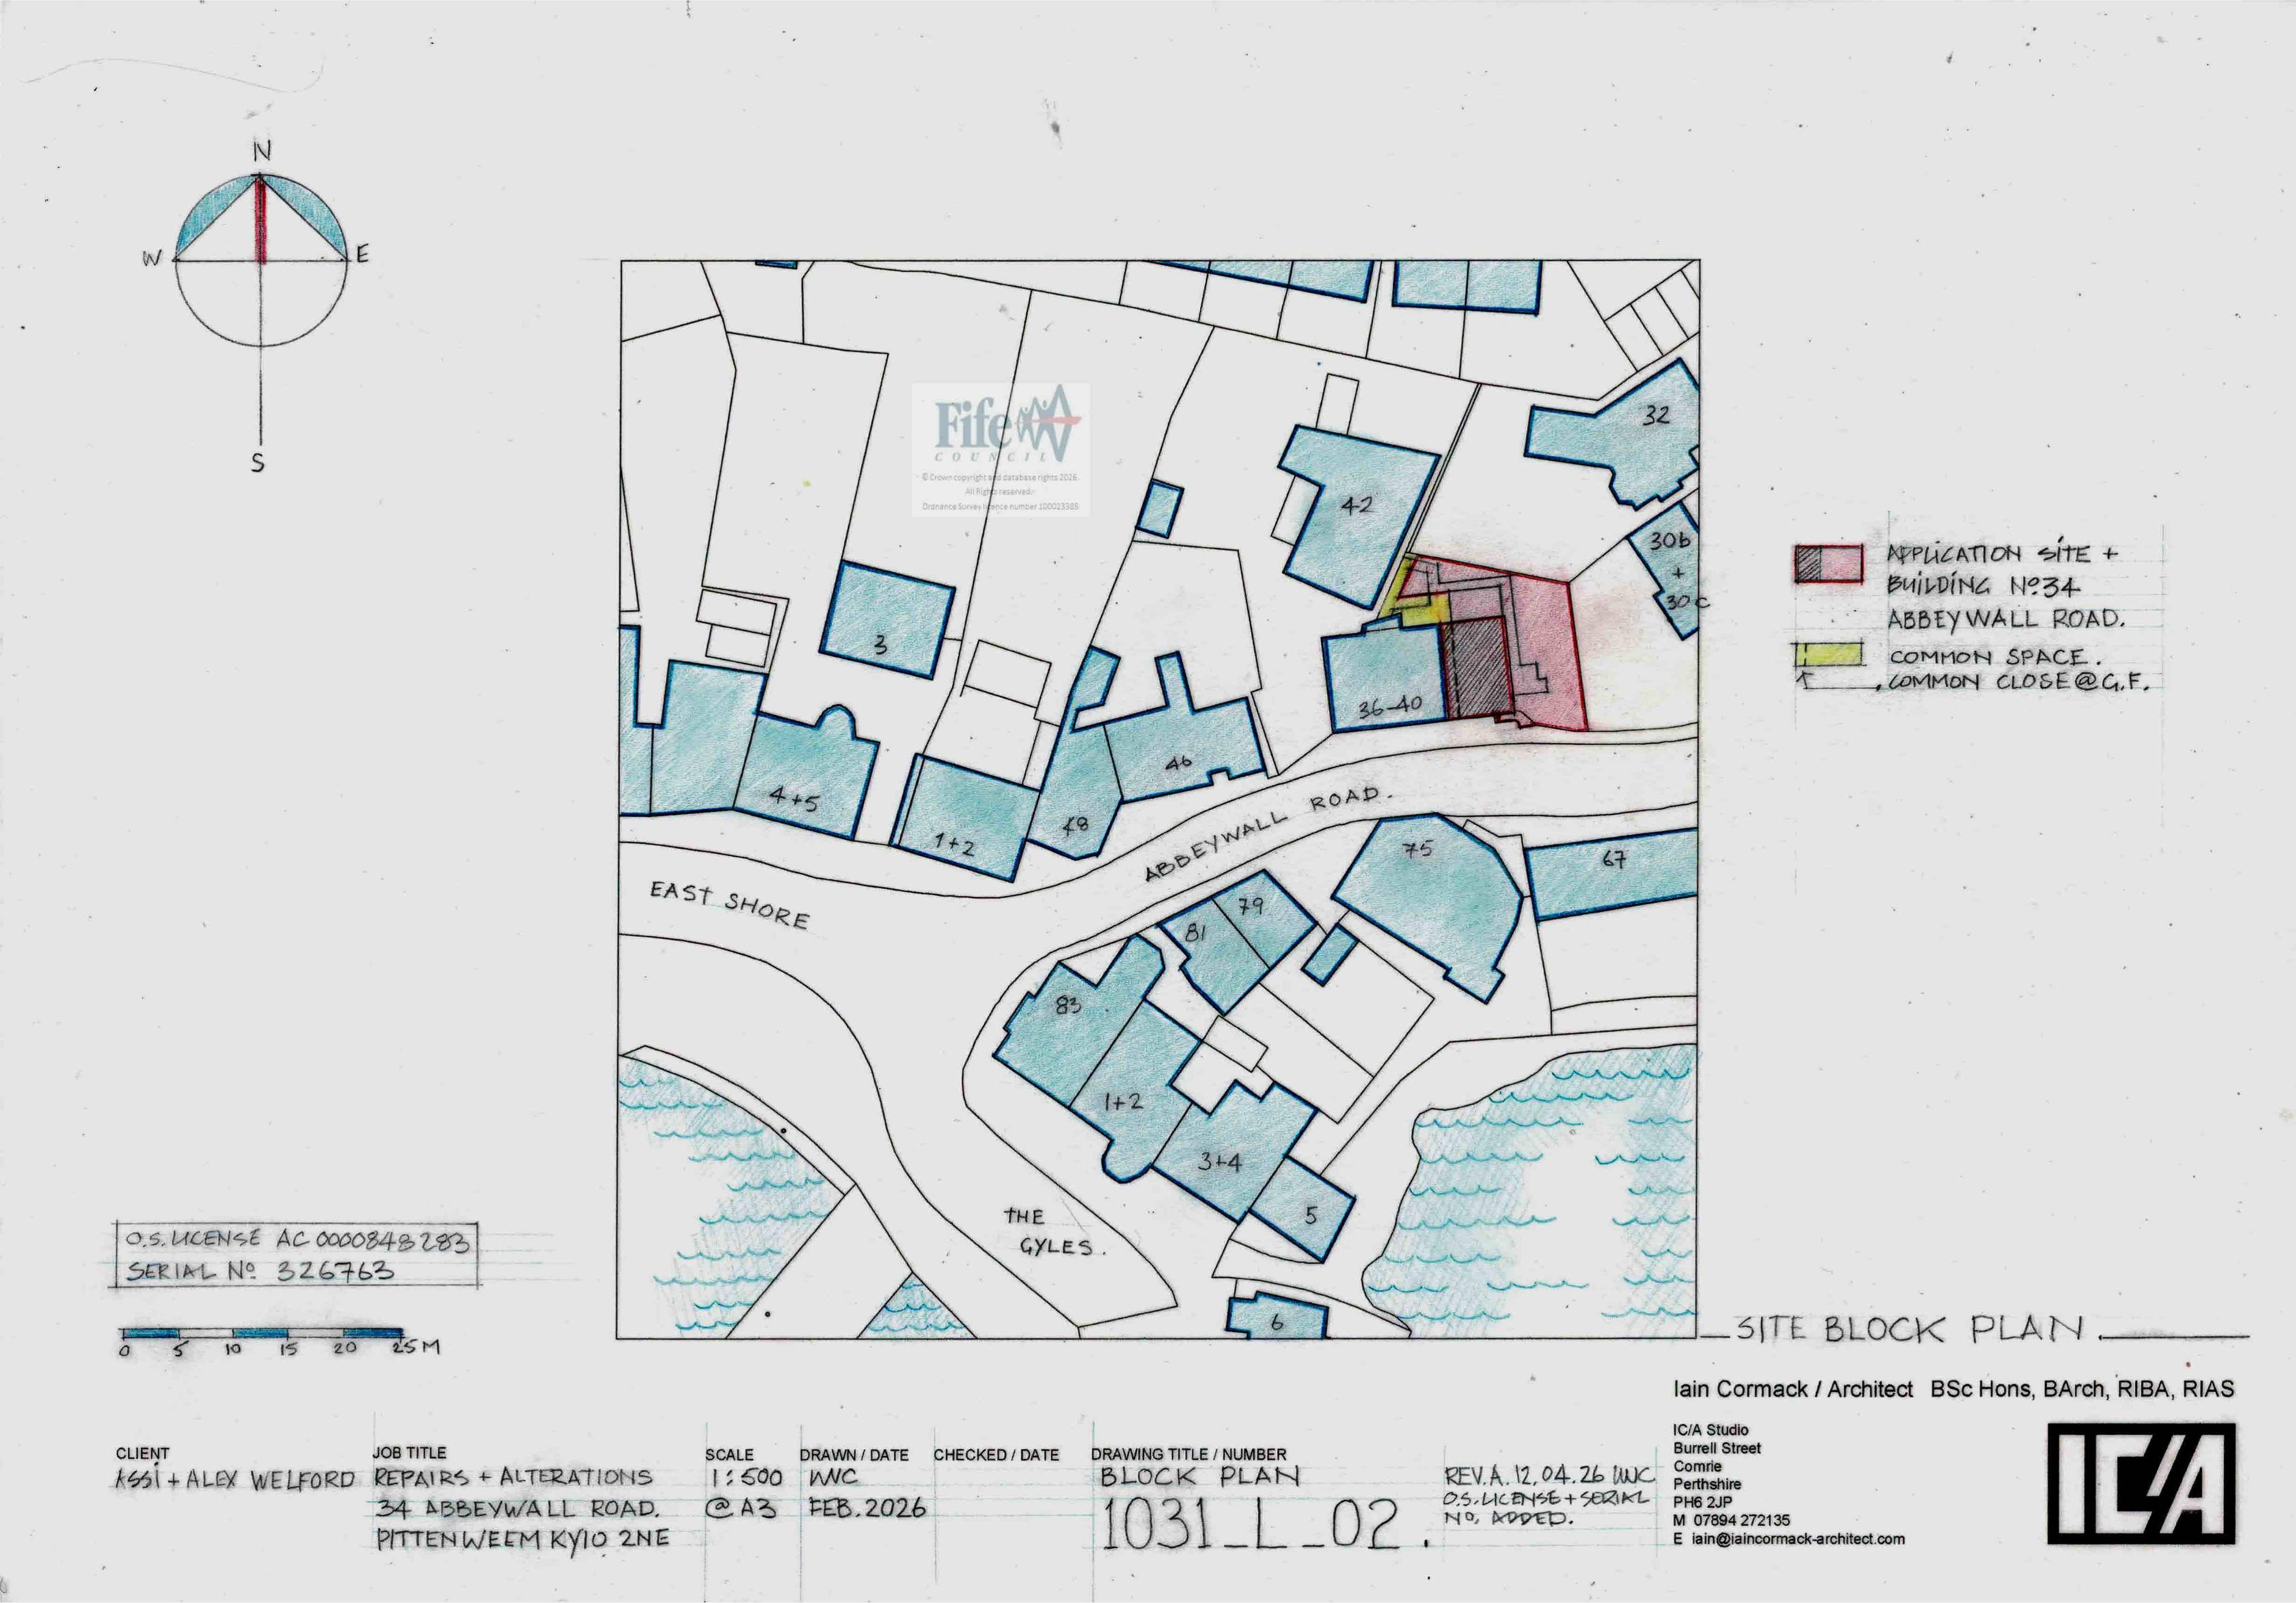The height and width of the screenshot is (1603, 2296).
Task: Click job title 'REPAIRS + ALTERATIONS'
Action: point(513,1477)
